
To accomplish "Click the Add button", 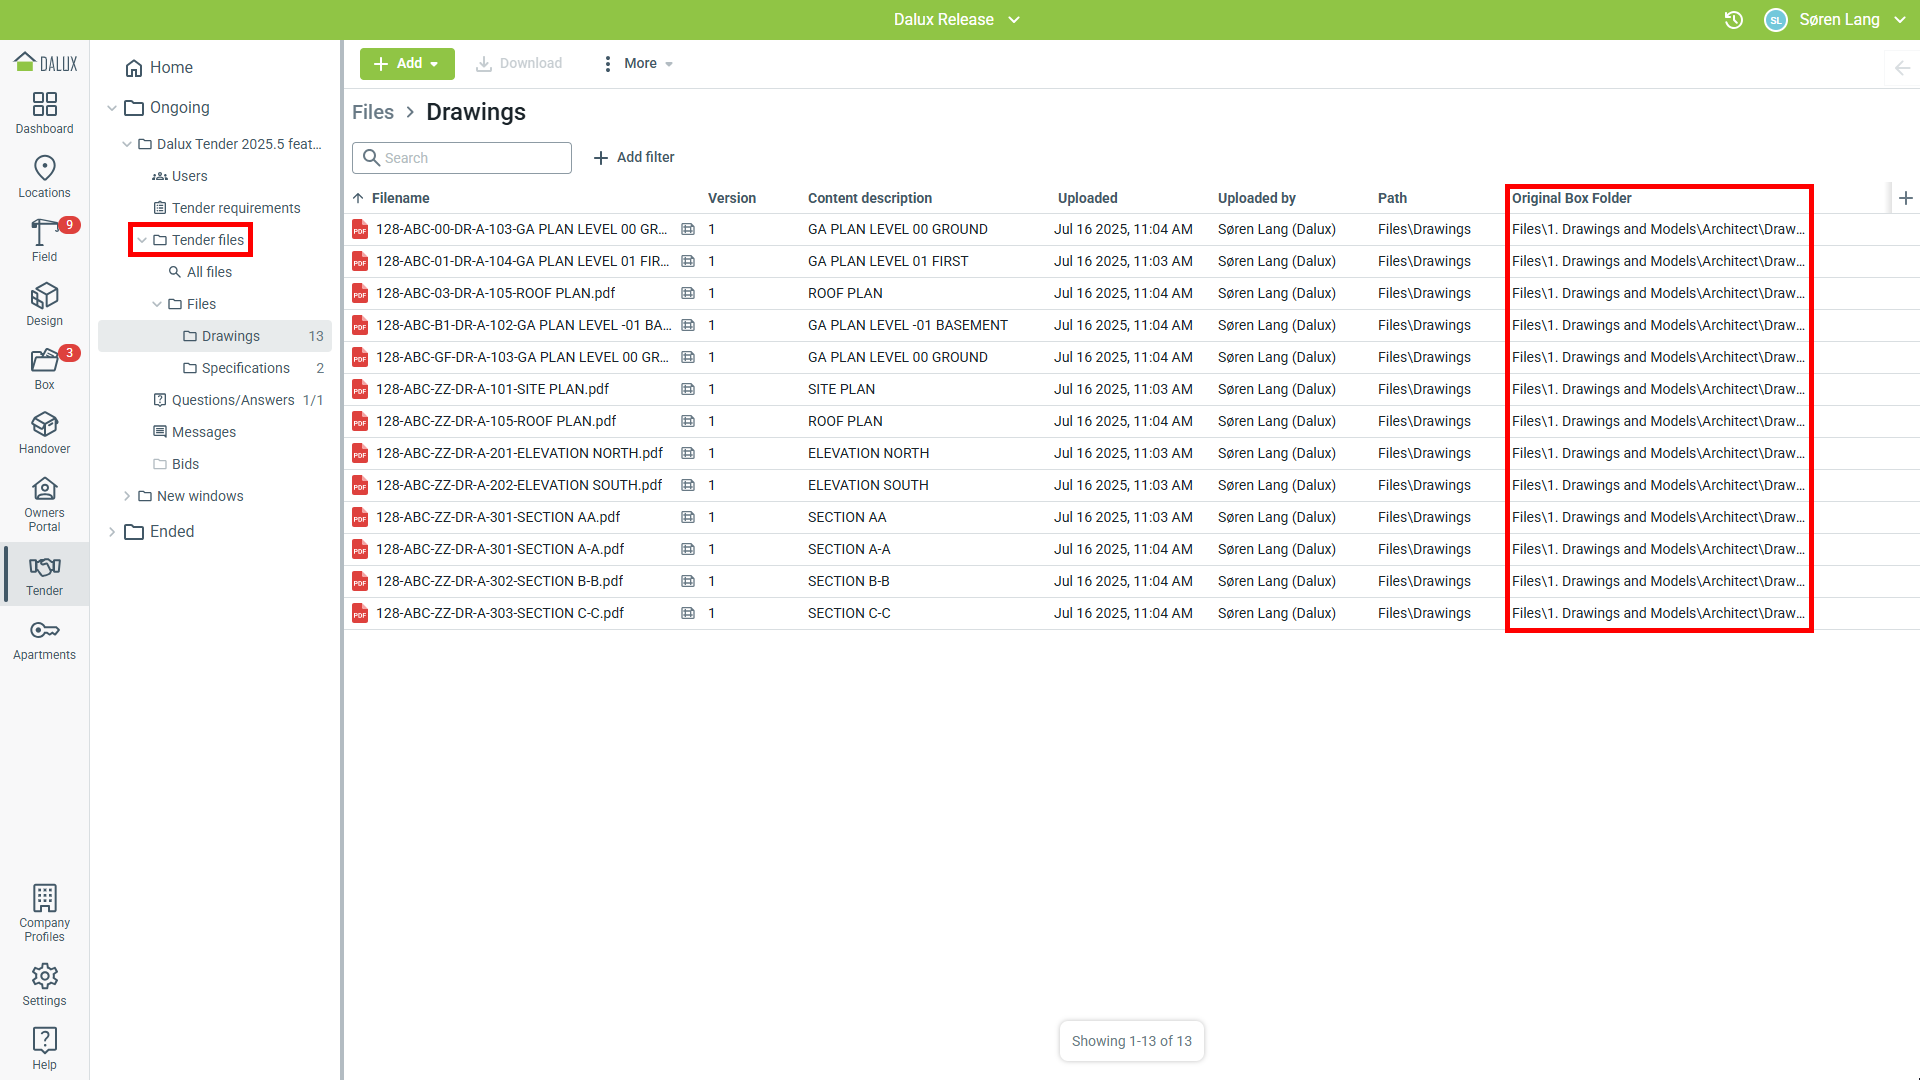I will tap(407, 64).
